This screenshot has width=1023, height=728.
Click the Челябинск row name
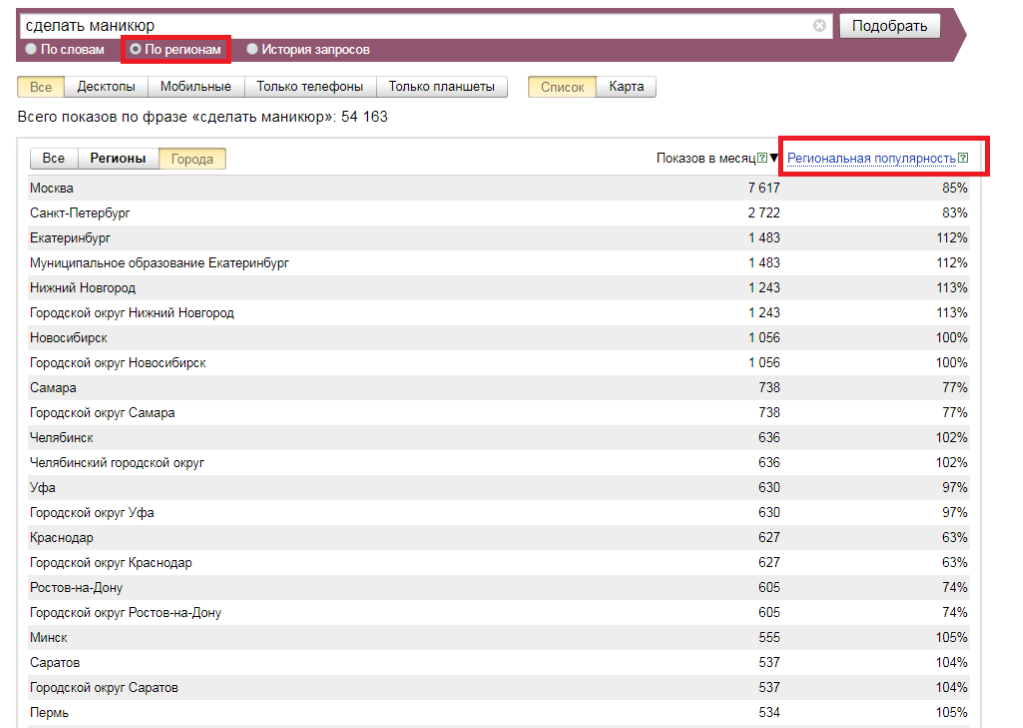click(61, 438)
